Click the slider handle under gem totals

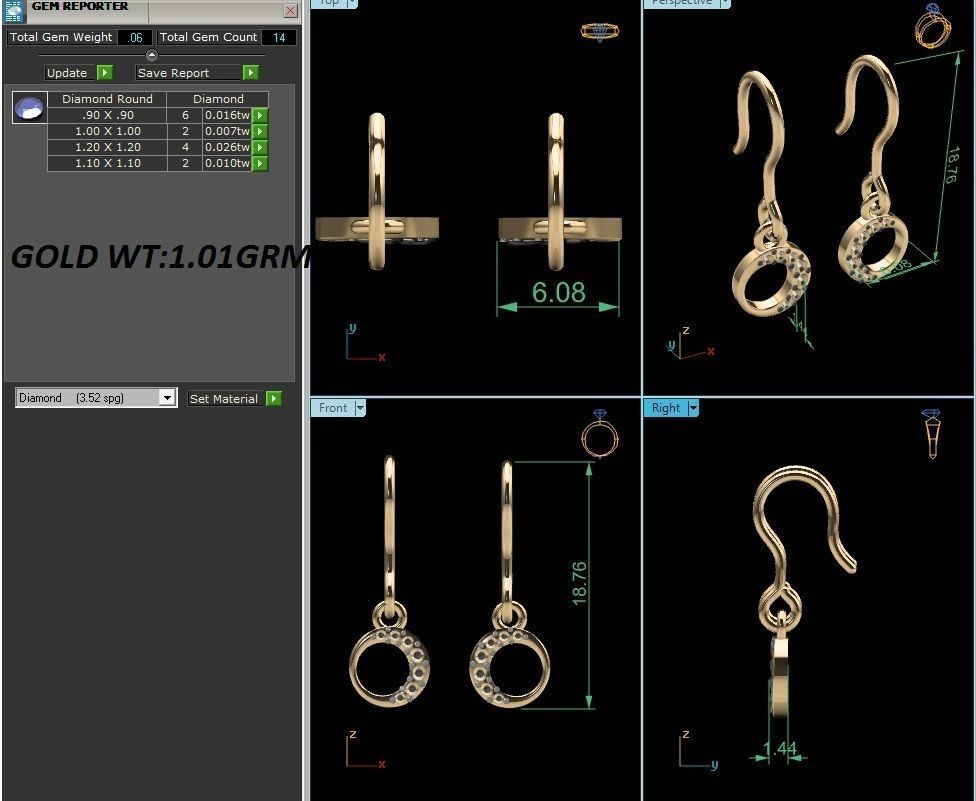pyautogui.click(x=151, y=55)
